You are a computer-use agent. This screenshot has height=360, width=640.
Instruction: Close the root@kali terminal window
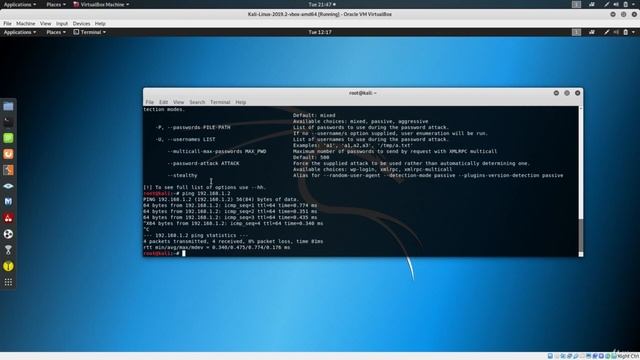578,93
